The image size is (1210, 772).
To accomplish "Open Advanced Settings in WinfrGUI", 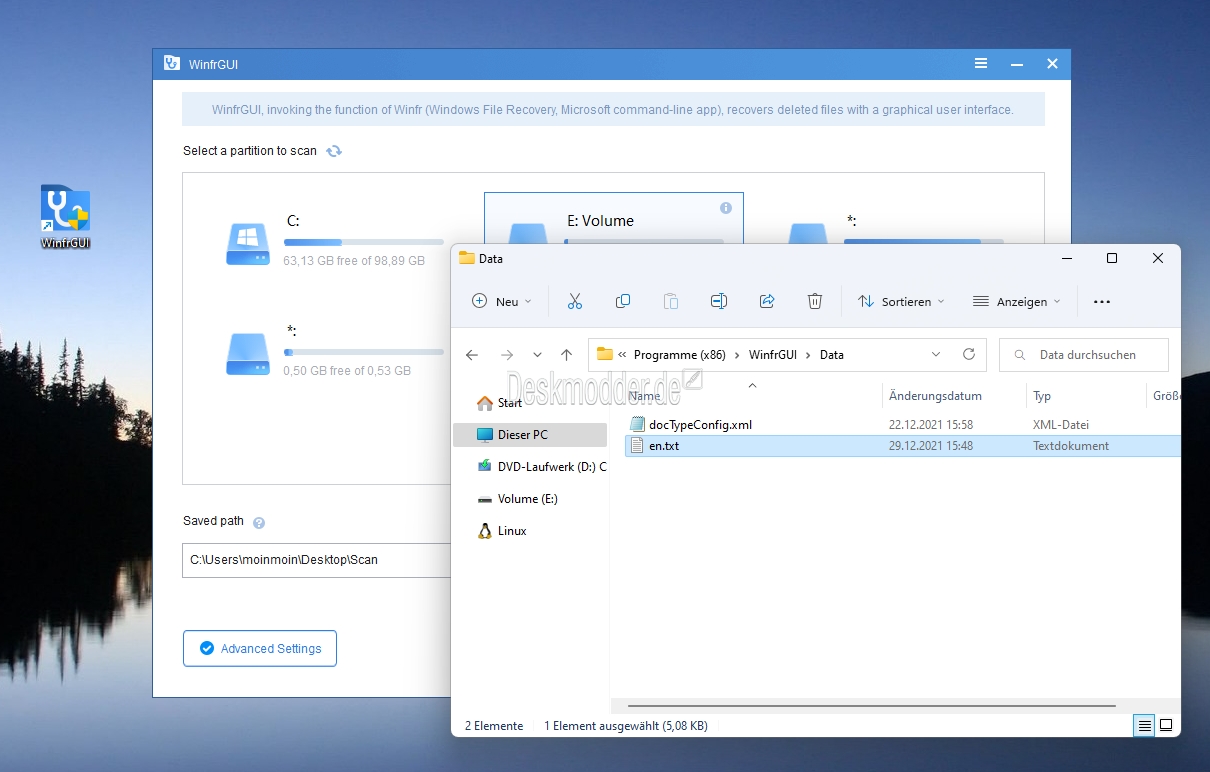I will tap(260, 649).
